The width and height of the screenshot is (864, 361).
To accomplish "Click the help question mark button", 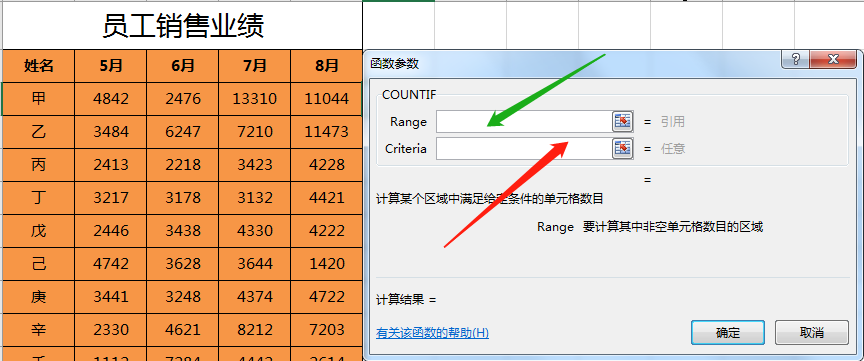I will pyautogui.click(x=796, y=60).
